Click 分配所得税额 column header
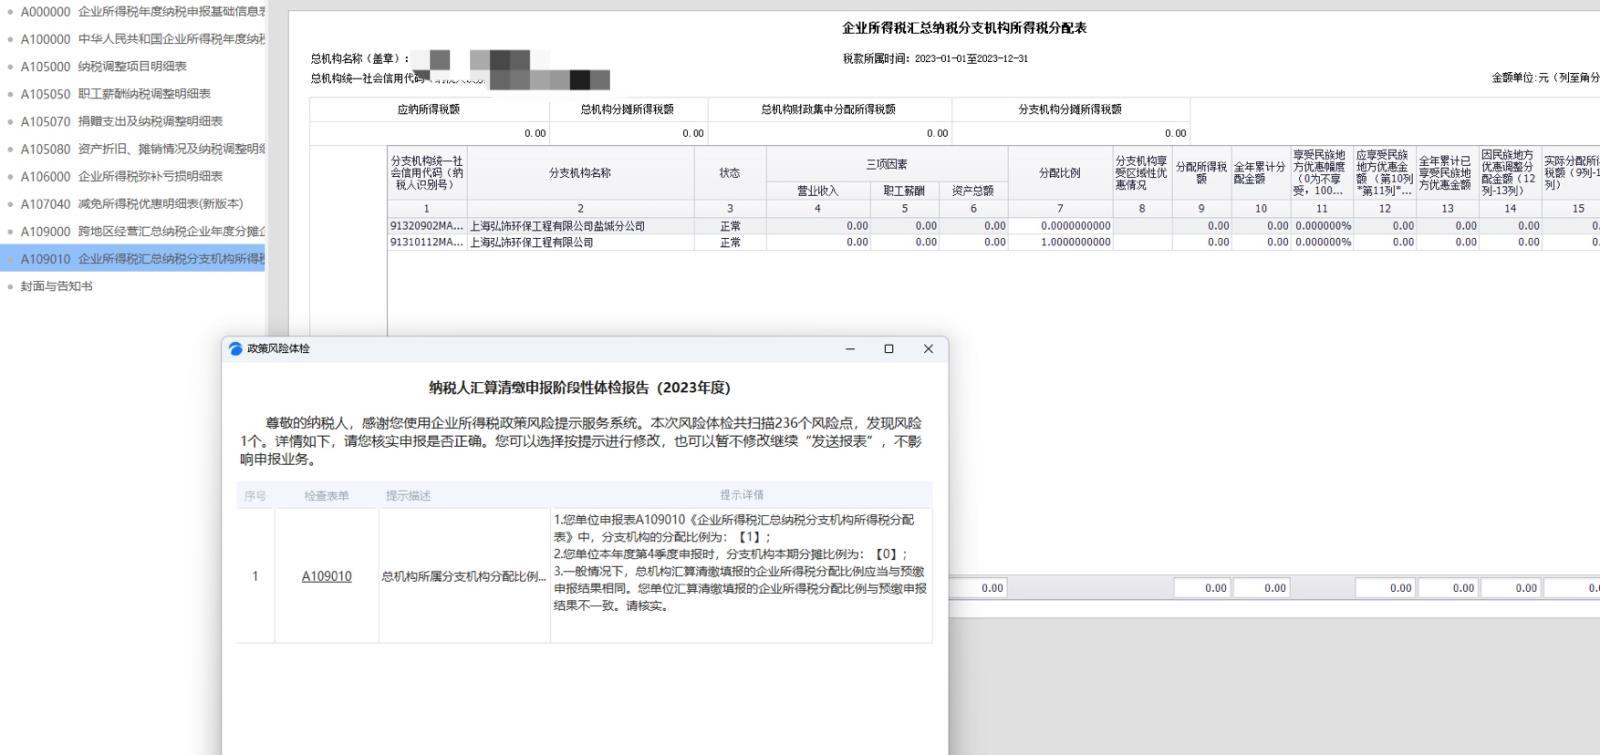Image resolution: width=1600 pixels, height=755 pixels. tap(1201, 173)
